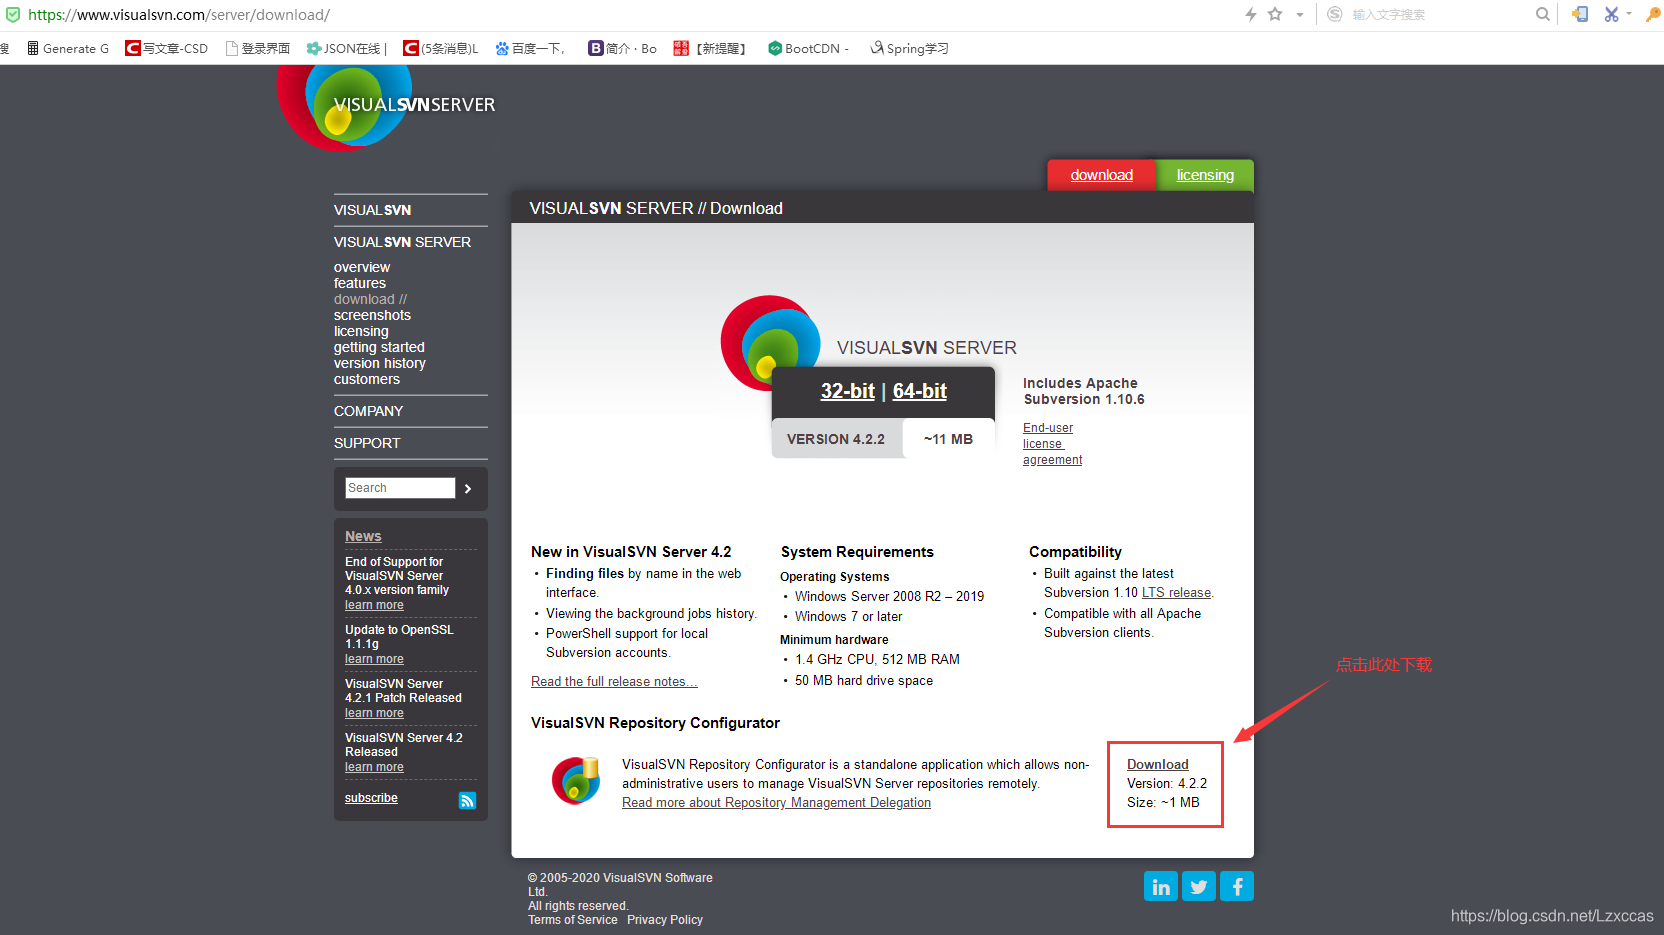The image size is (1664, 935).
Task: Open customers page in sidebar
Action: 367,379
